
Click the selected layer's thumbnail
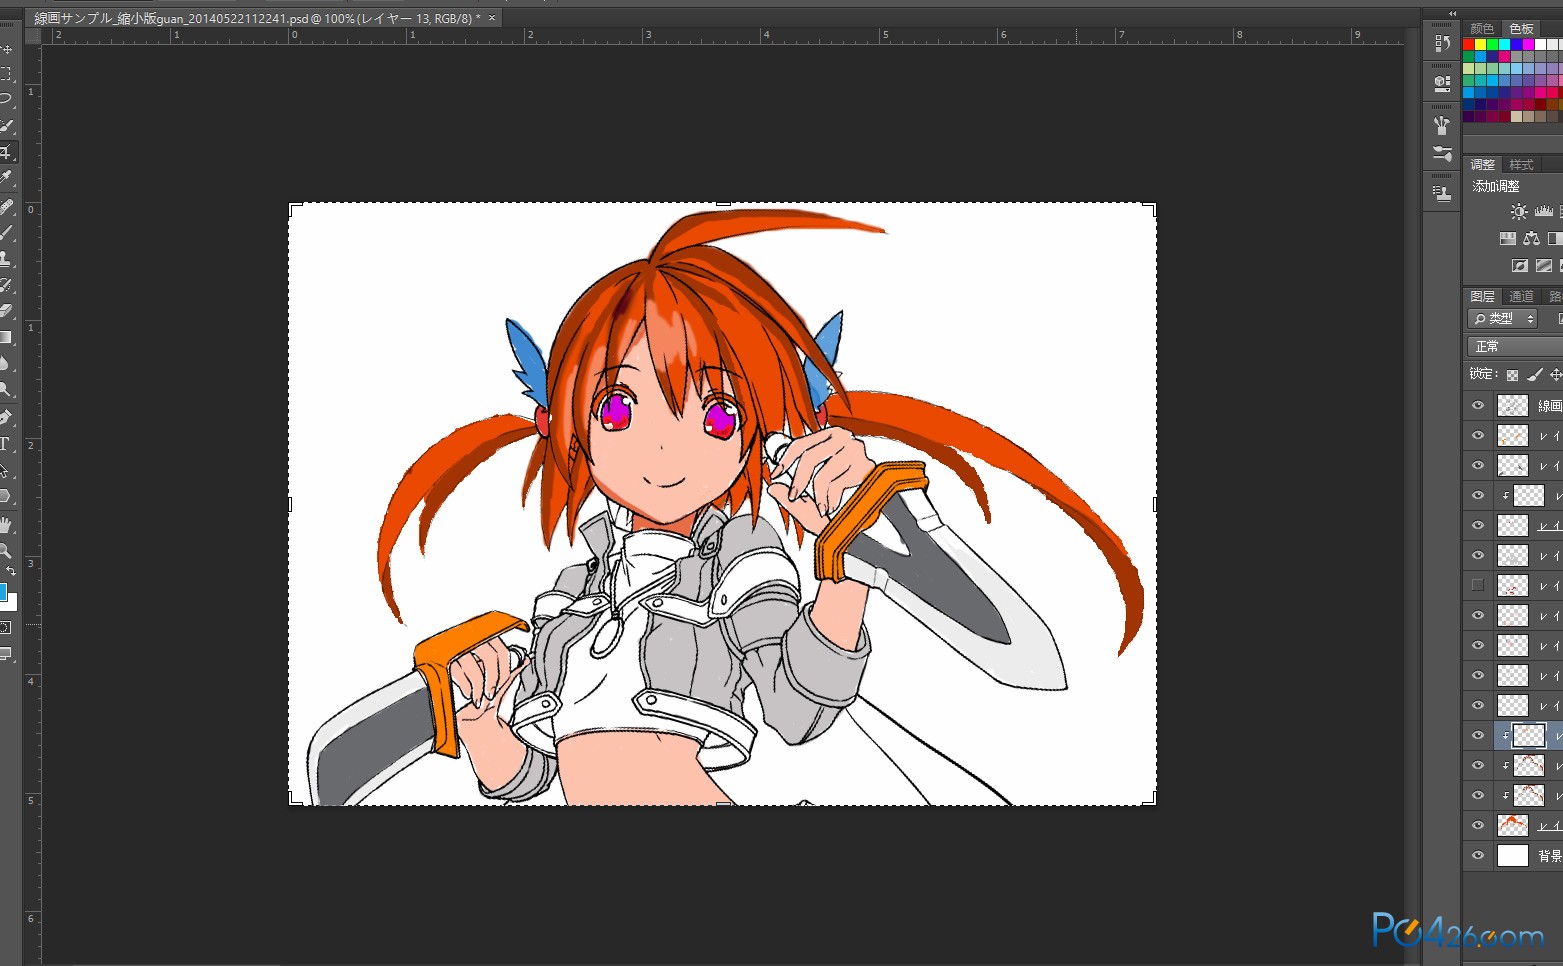[1529, 735]
